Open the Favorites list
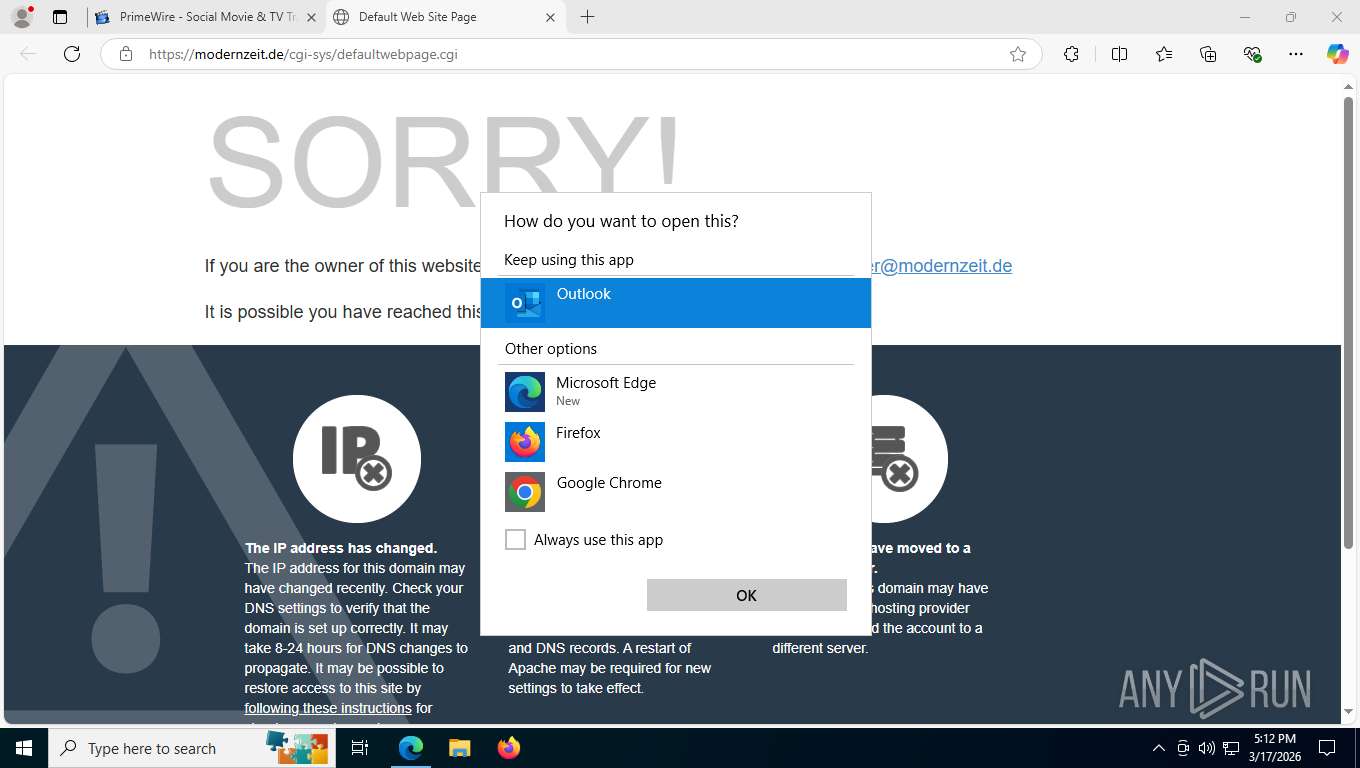1360x768 pixels. tap(1164, 54)
